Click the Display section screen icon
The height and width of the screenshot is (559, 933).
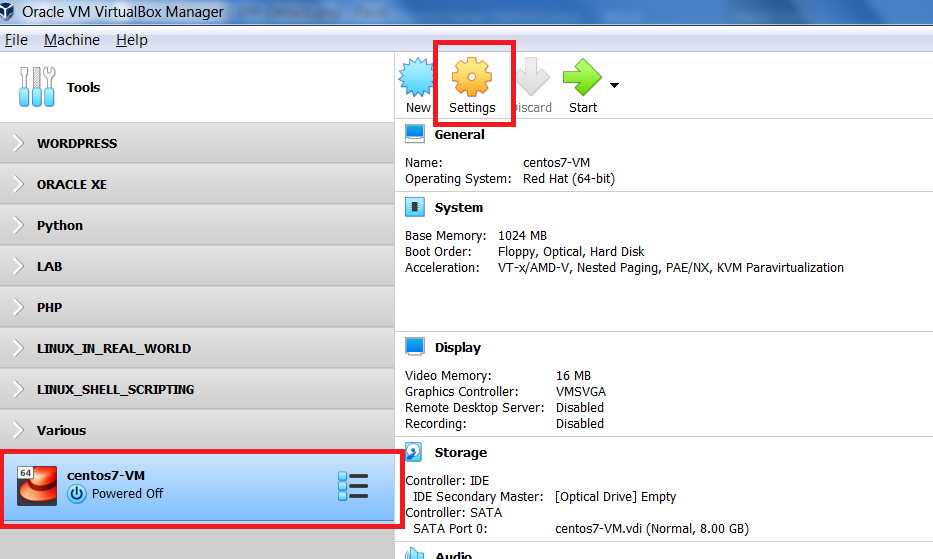[415, 347]
